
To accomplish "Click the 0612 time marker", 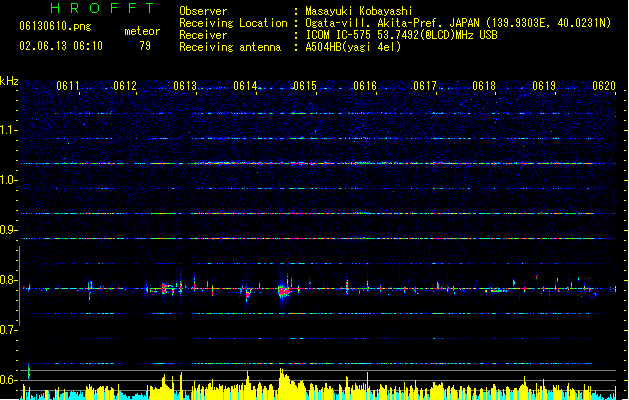I will click(x=125, y=86).
